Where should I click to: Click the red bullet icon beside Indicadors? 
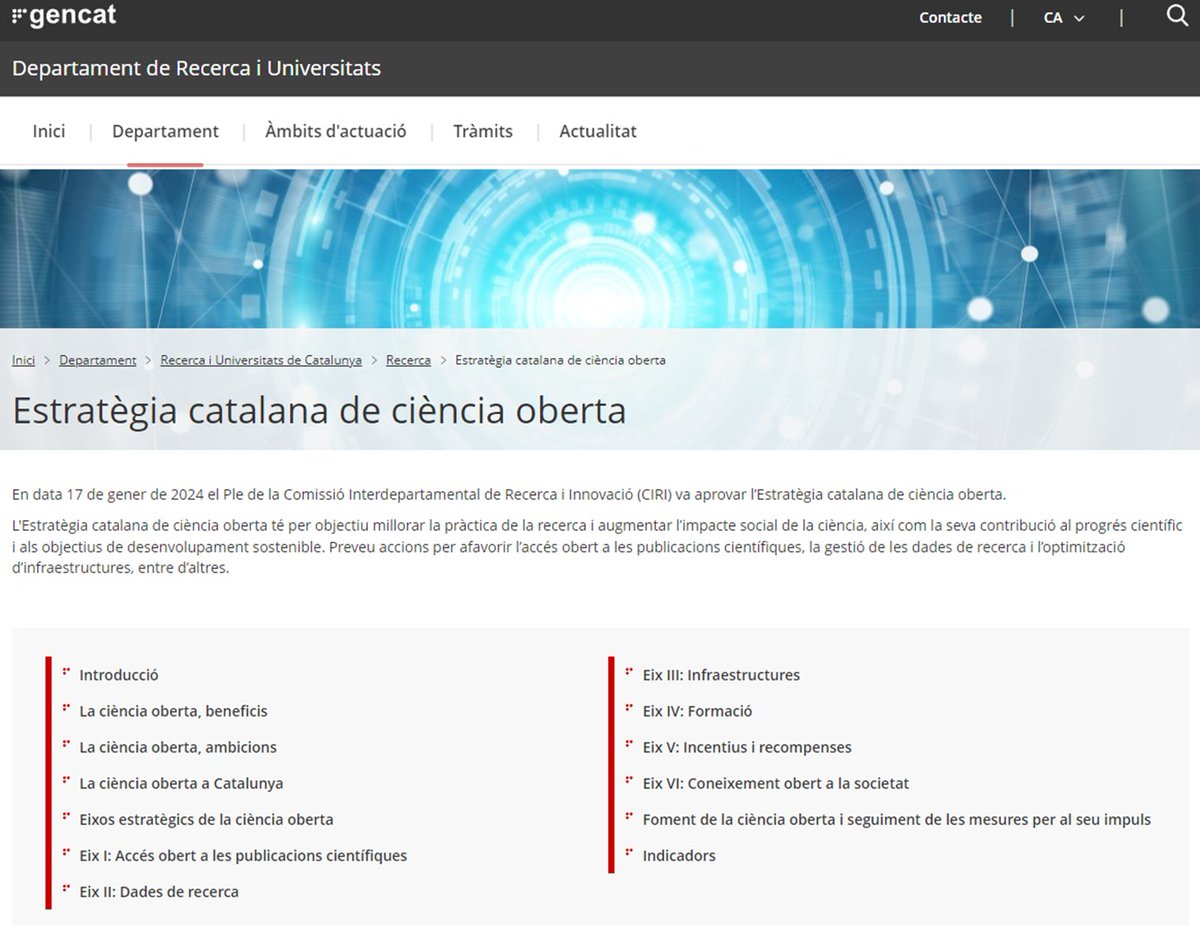pos(630,852)
